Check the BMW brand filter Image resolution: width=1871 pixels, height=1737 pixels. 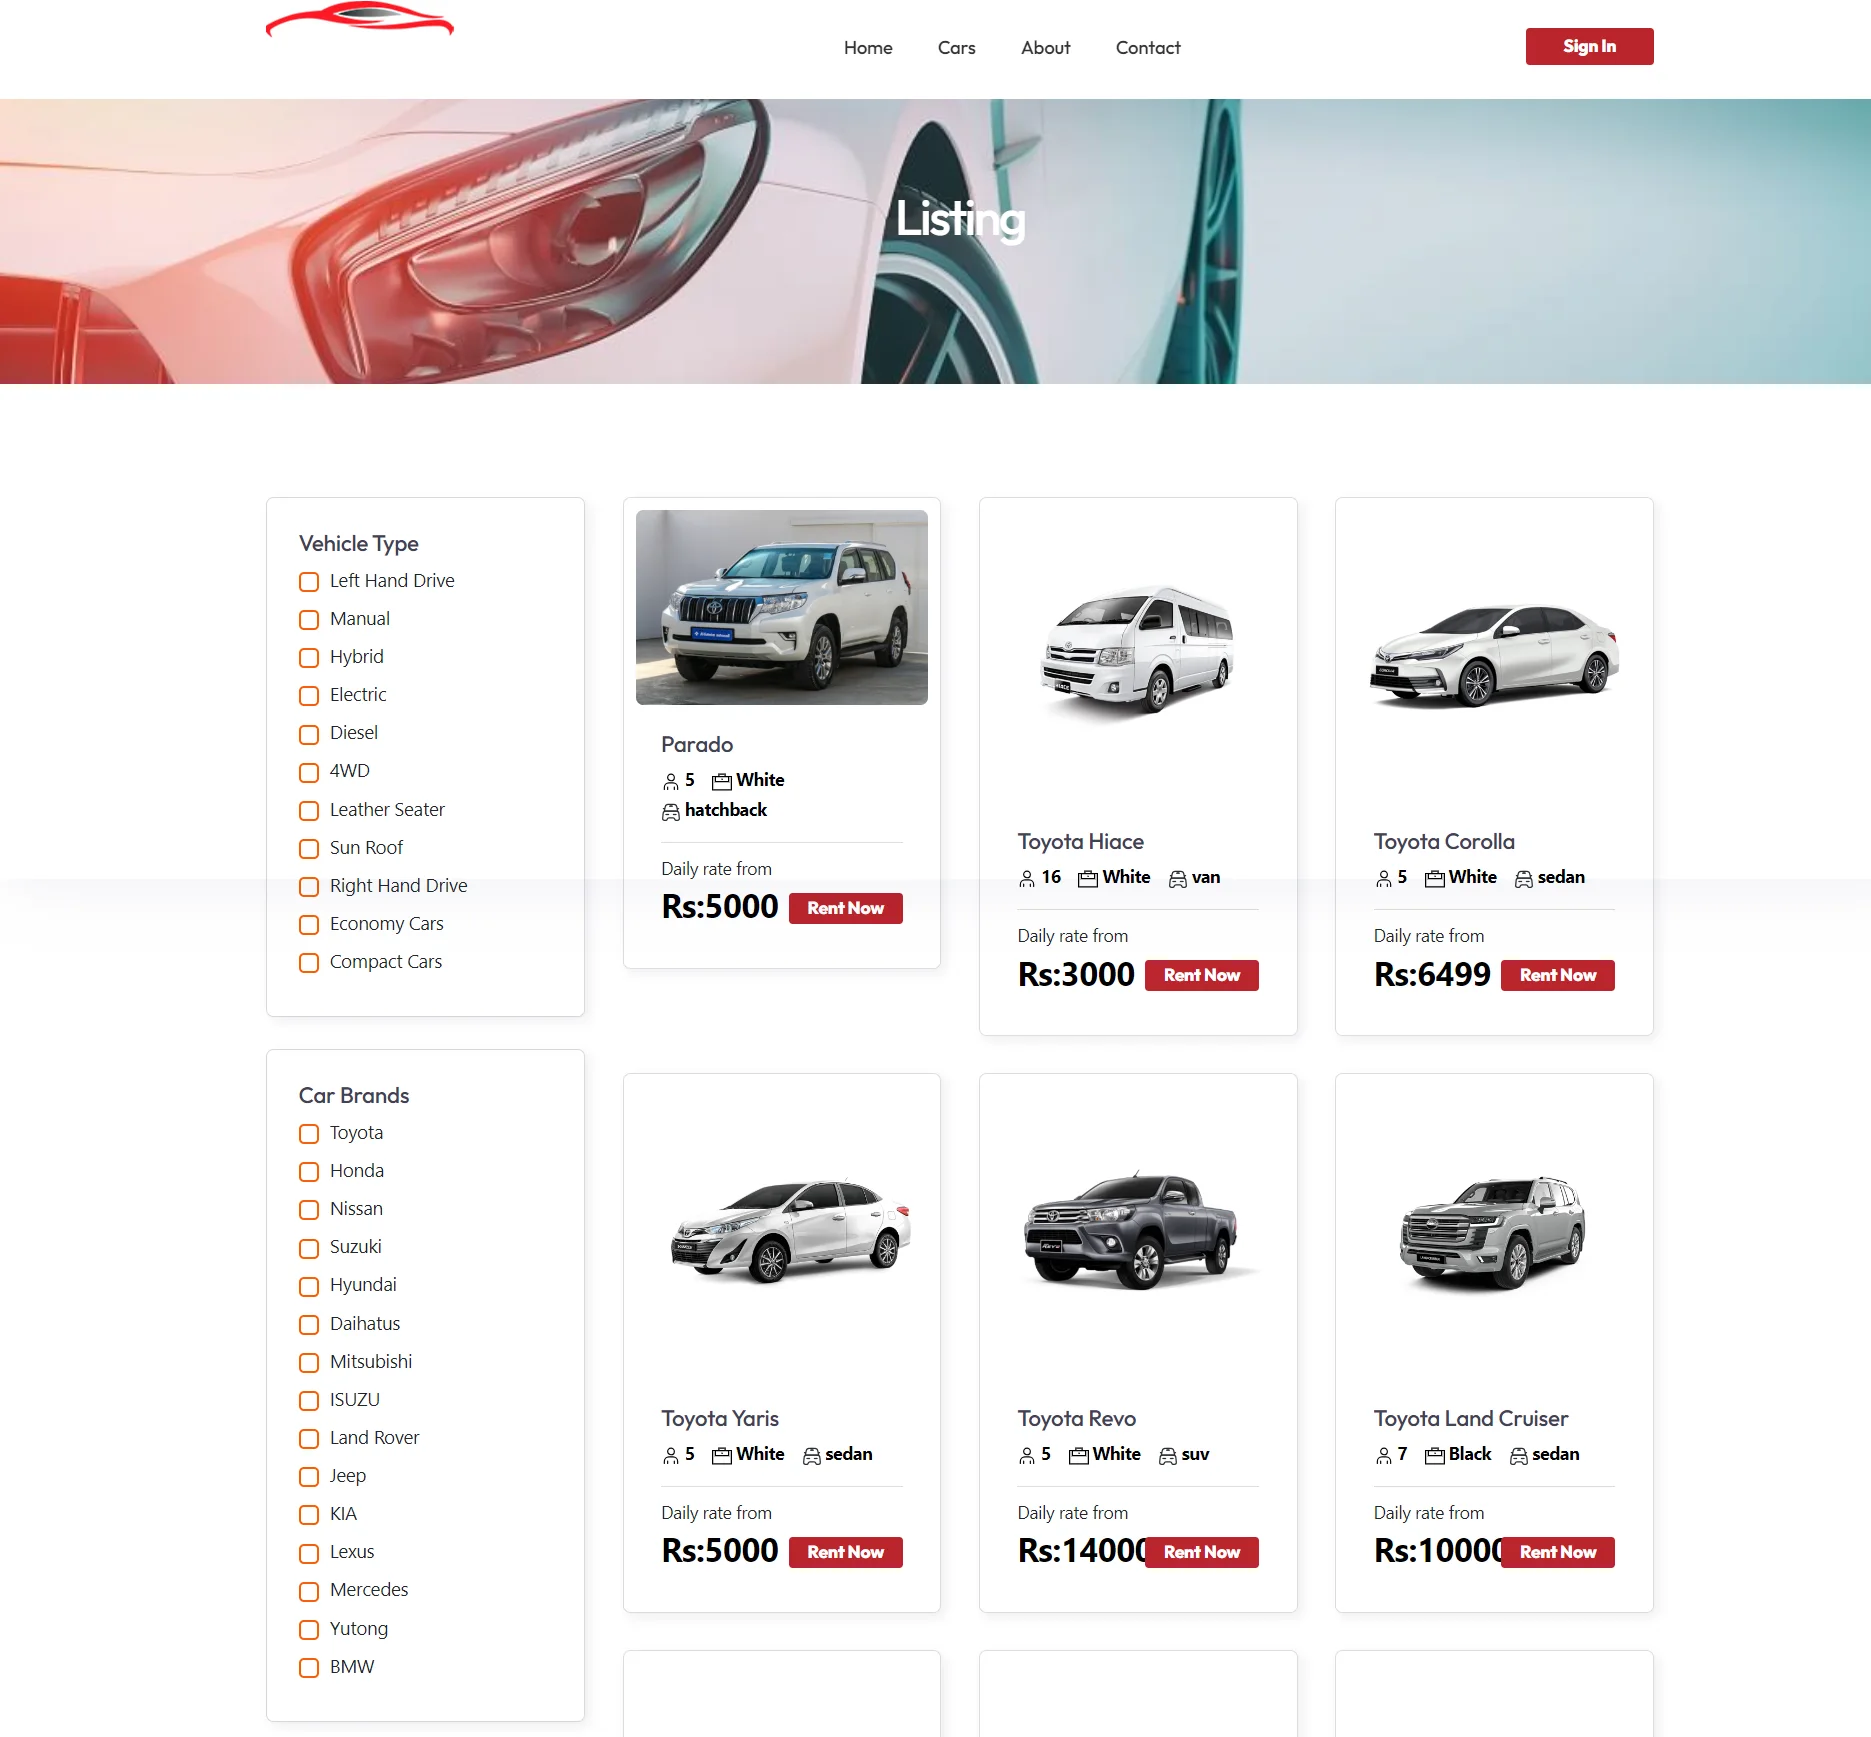point(309,1668)
